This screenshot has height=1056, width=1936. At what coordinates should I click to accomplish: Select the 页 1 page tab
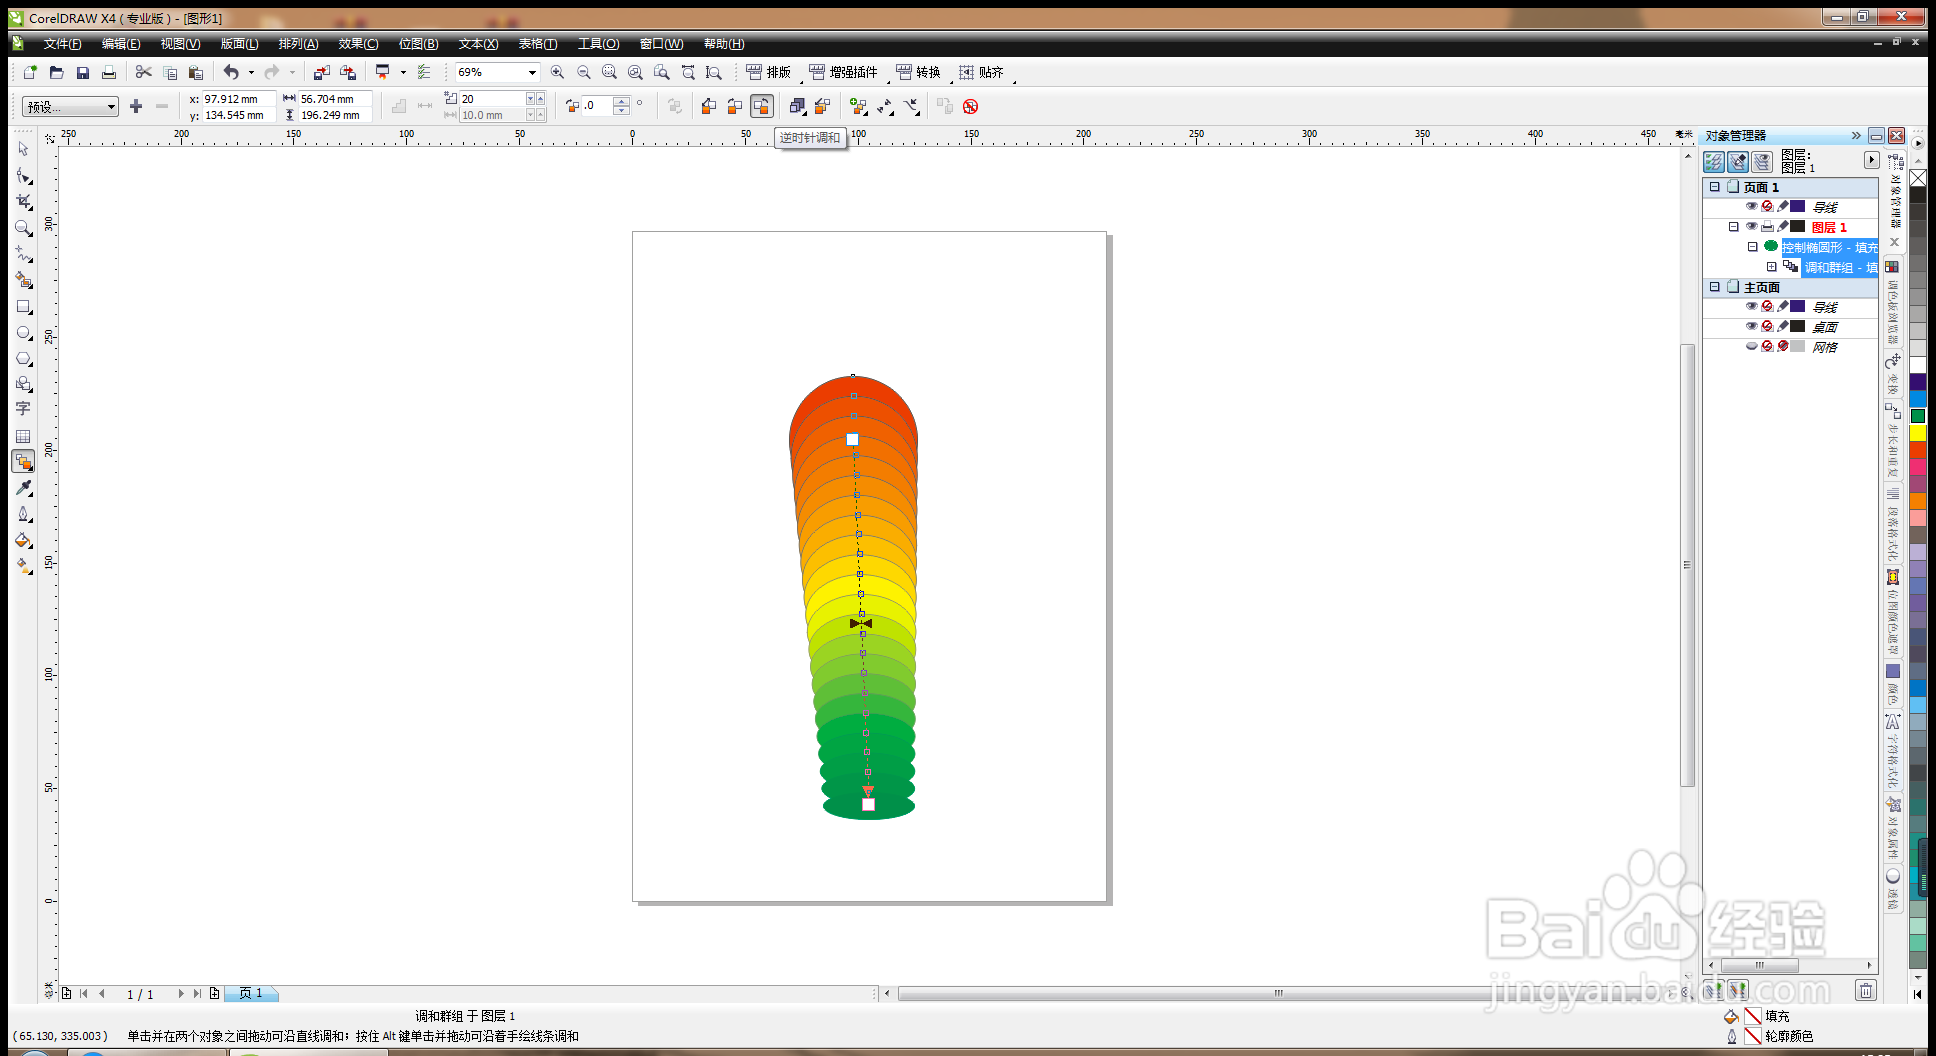point(251,993)
